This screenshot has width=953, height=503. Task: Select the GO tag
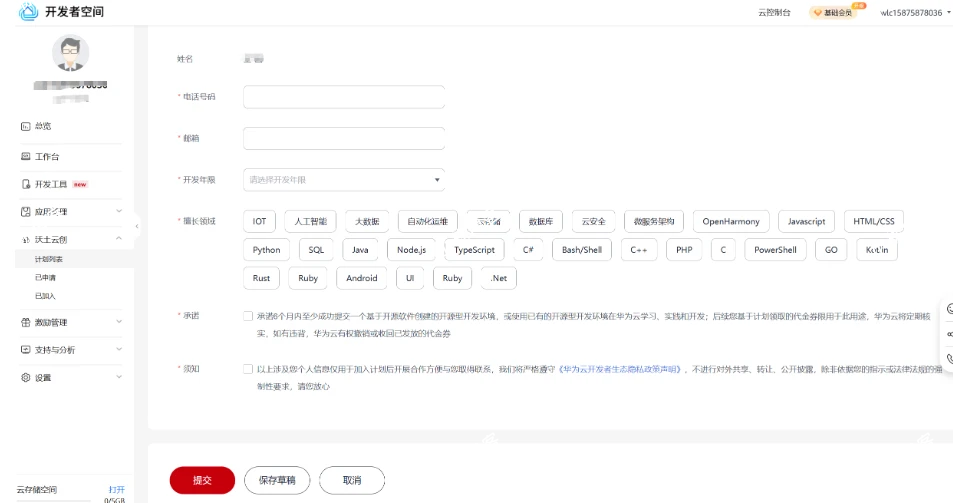coord(831,250)
